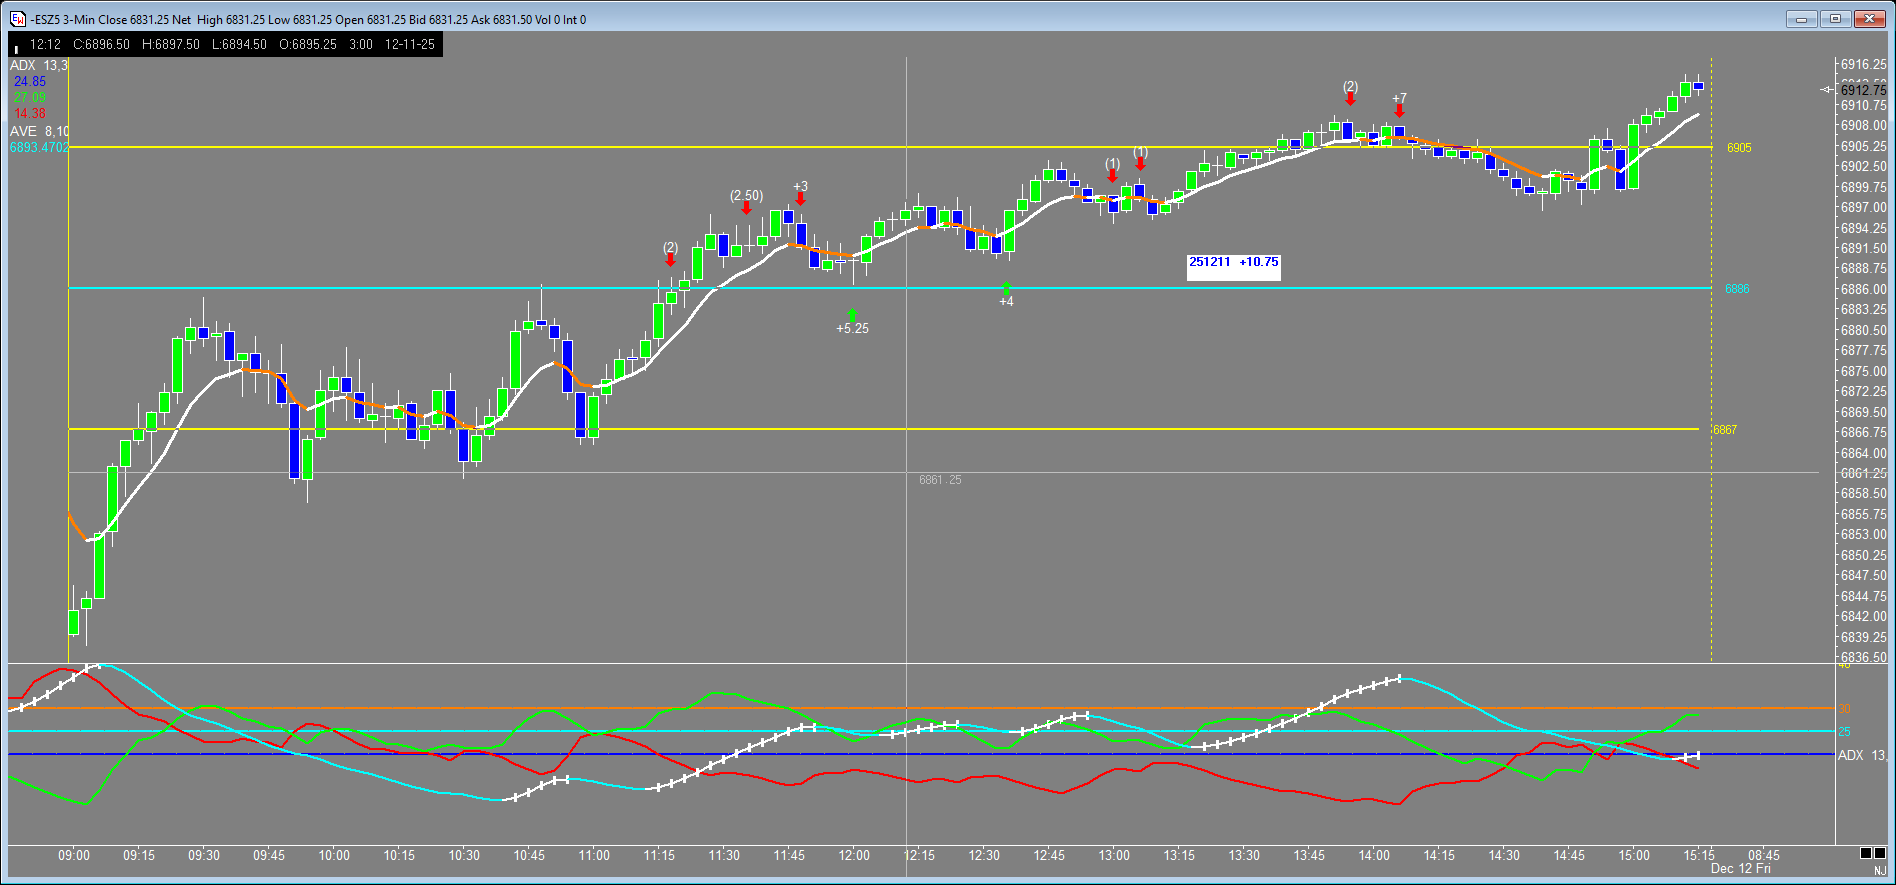Click the red arrow marker labeled +3
The height and width of the screenshot is (885, 1896).
point(800,199)
